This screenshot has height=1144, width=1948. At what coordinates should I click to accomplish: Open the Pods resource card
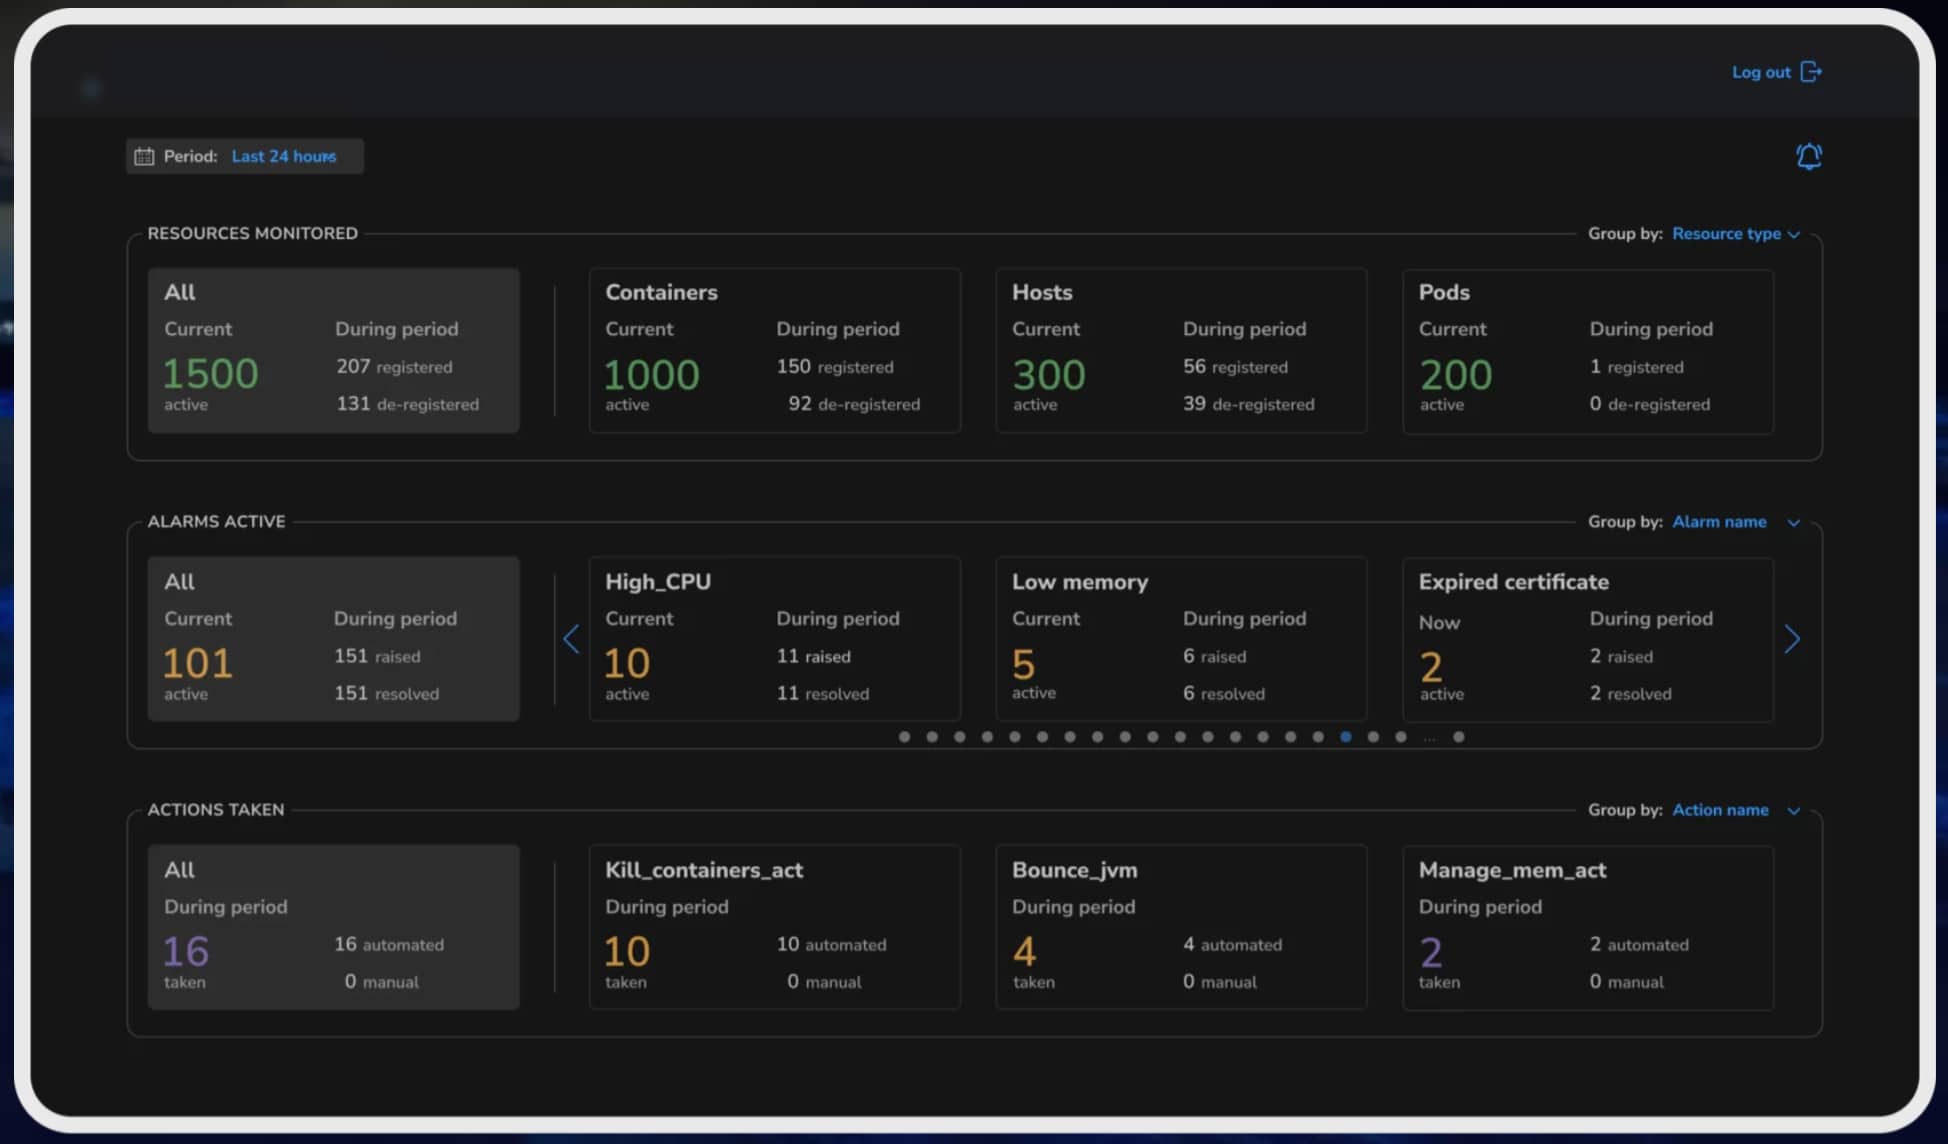click(1587, 350)
